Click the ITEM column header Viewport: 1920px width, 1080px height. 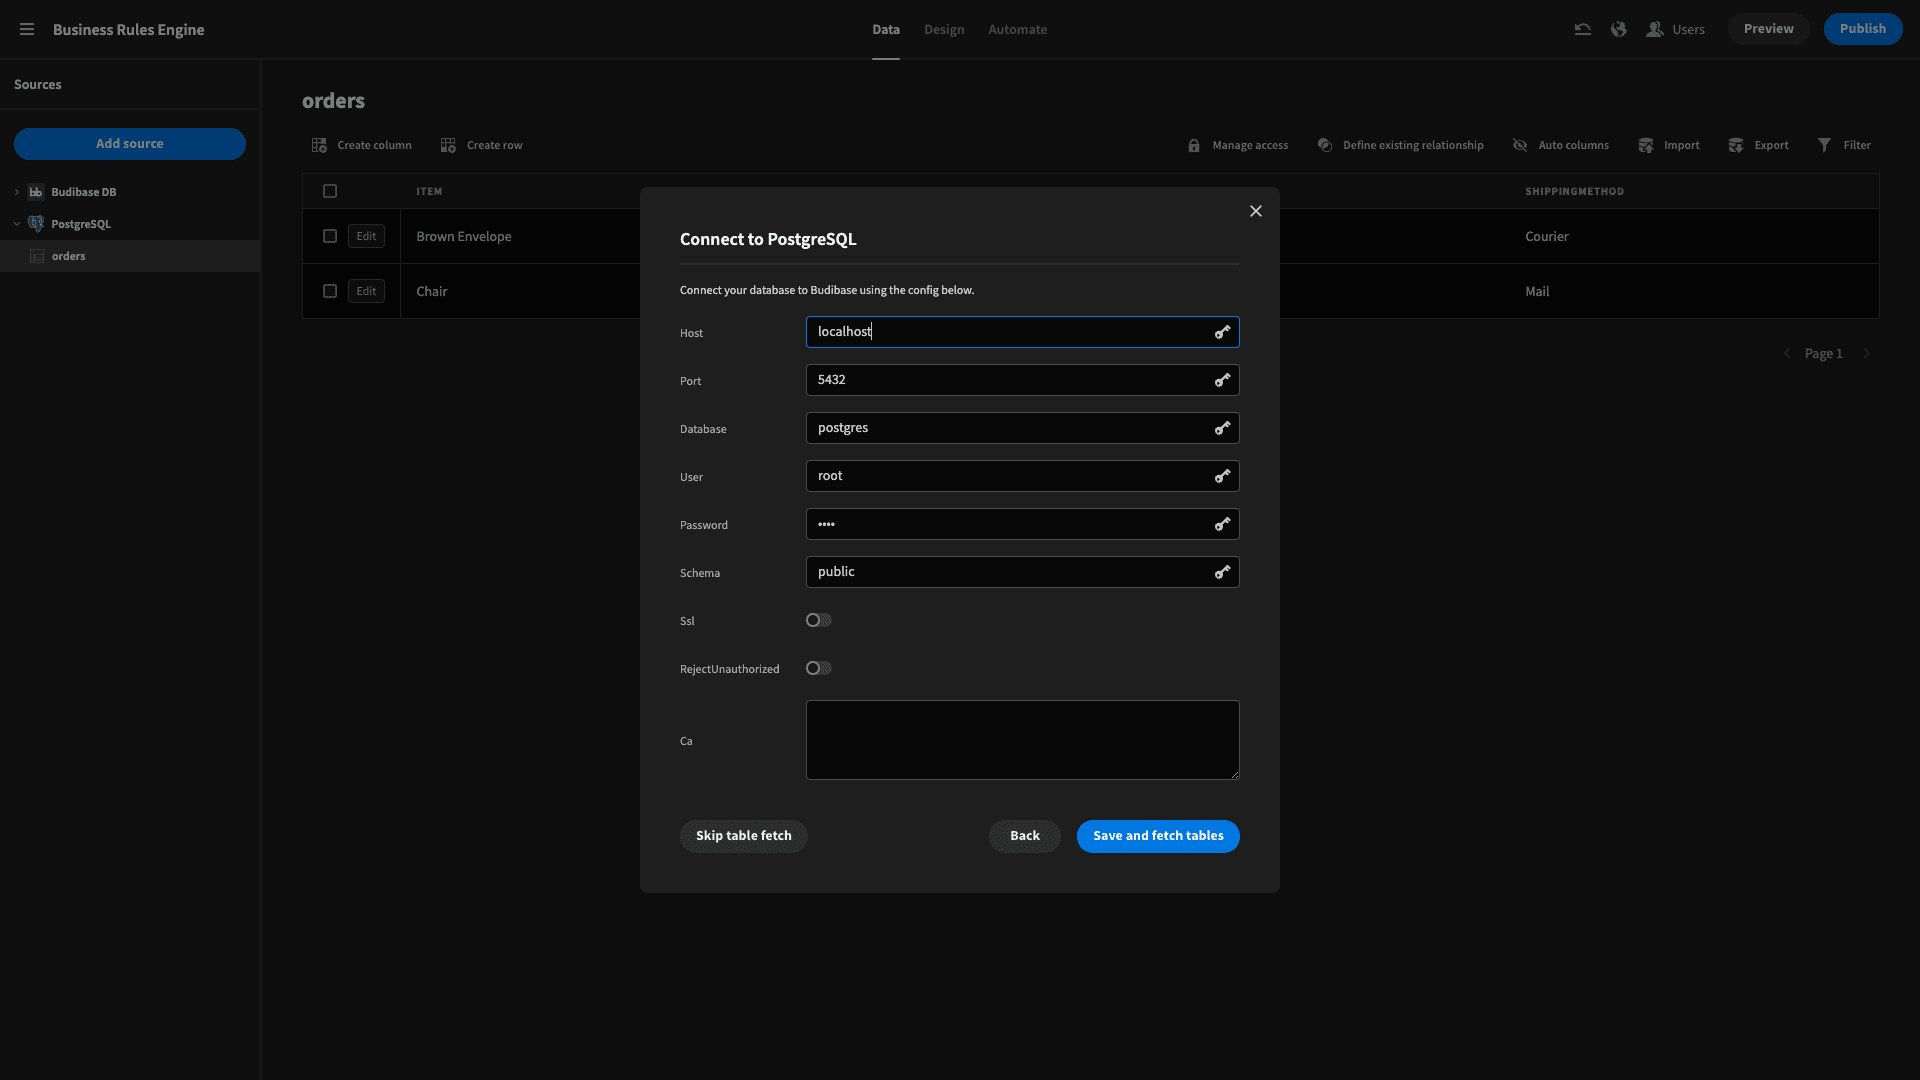click(429, 191)
